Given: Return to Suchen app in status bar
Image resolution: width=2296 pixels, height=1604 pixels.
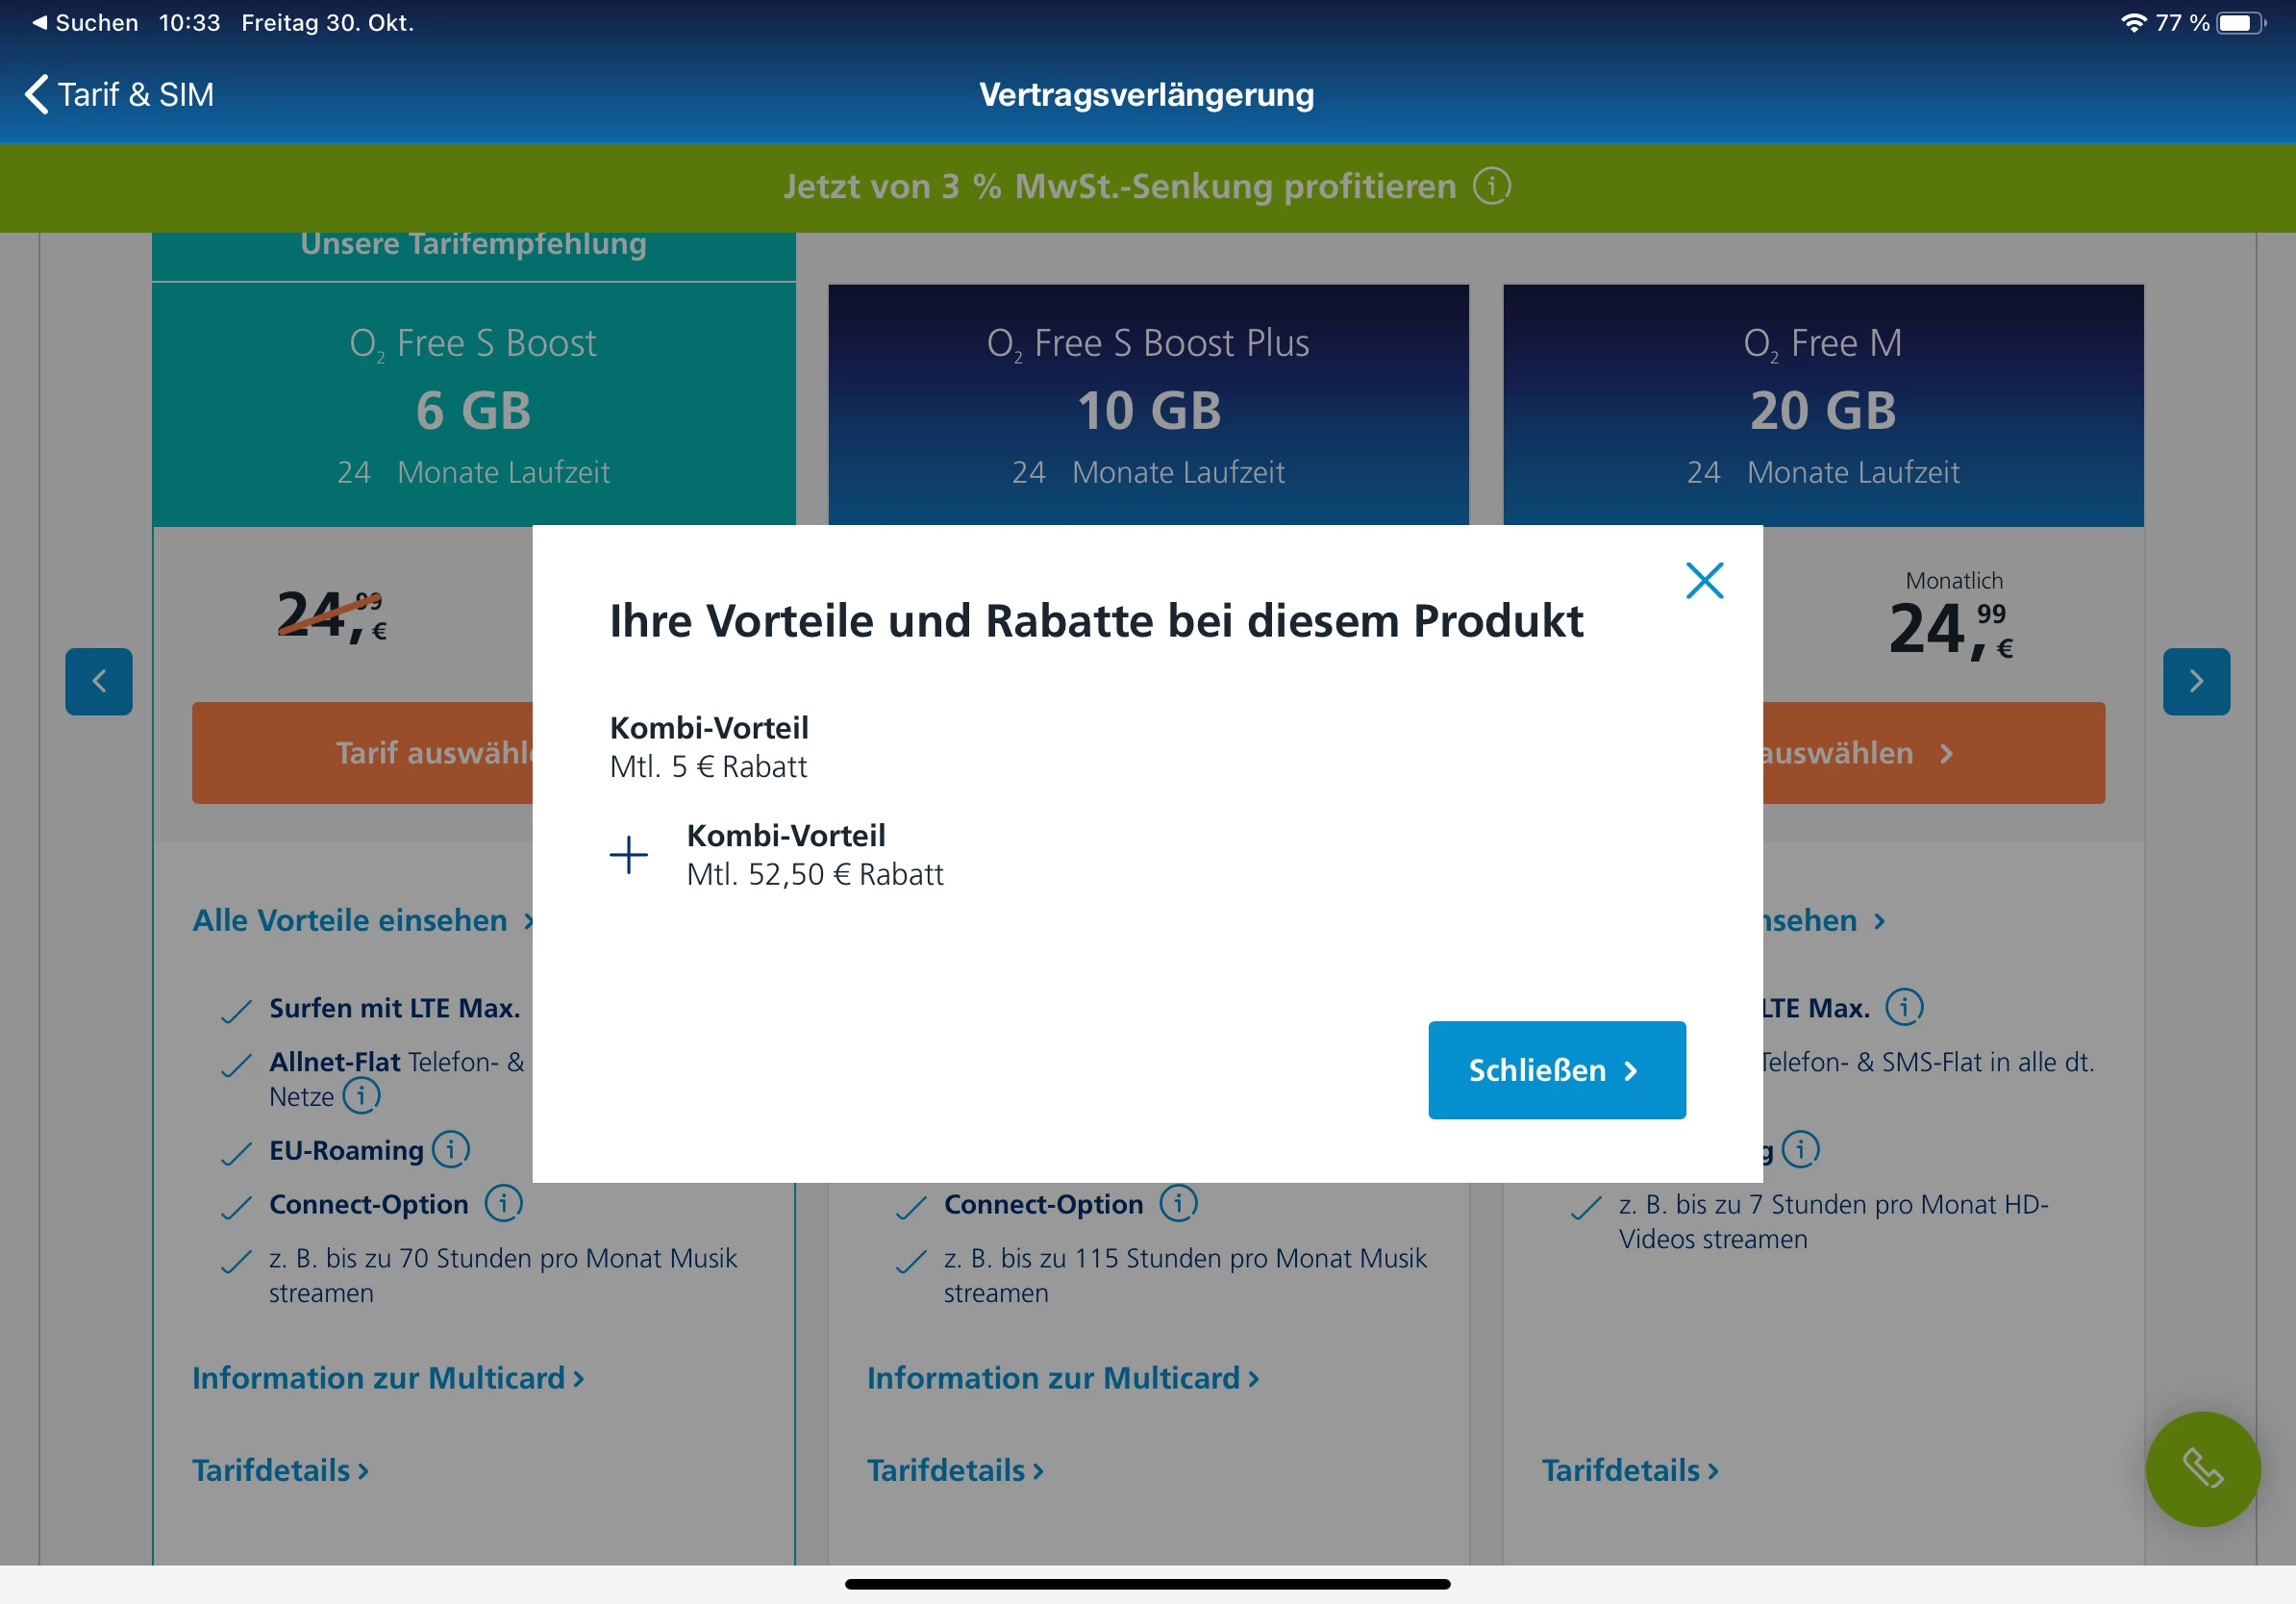Looking at the screenshot, I should pos(85,22).
